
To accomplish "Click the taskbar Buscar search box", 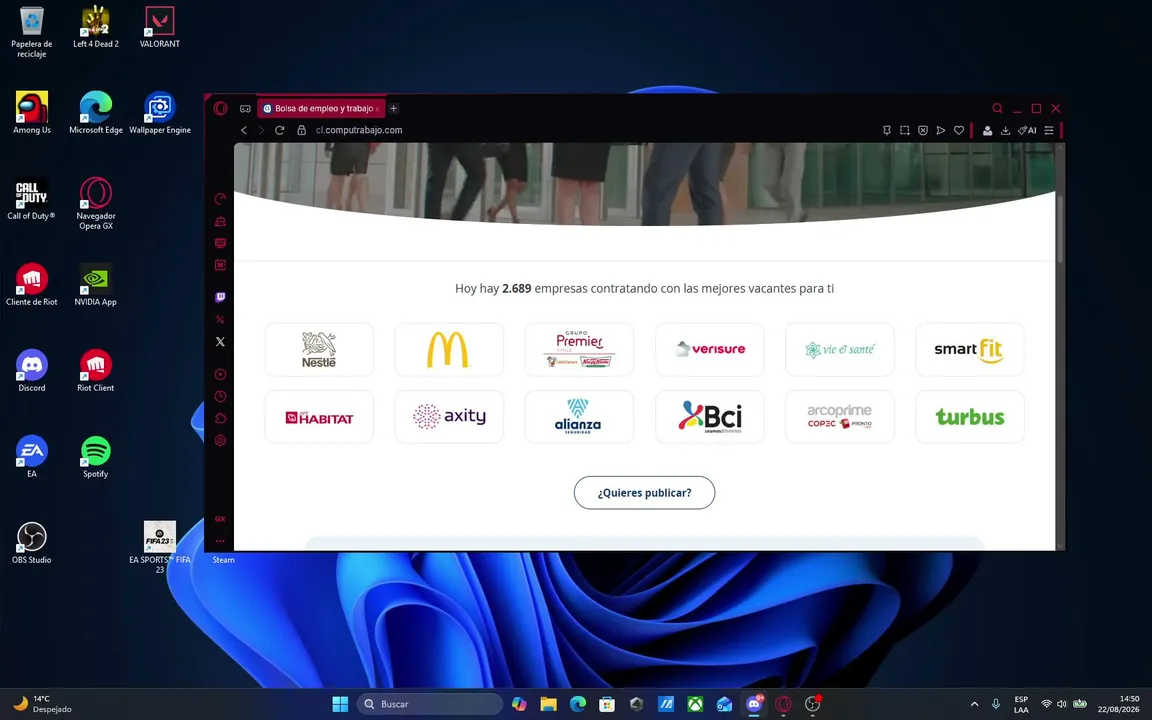I will (x=430, y=704).
